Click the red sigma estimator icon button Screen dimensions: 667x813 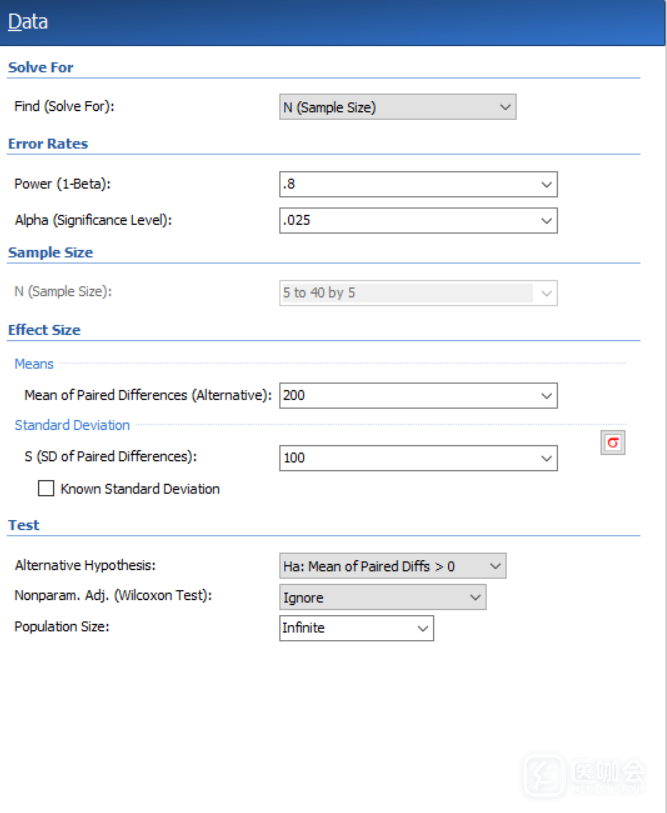click(x=613, y=443)
